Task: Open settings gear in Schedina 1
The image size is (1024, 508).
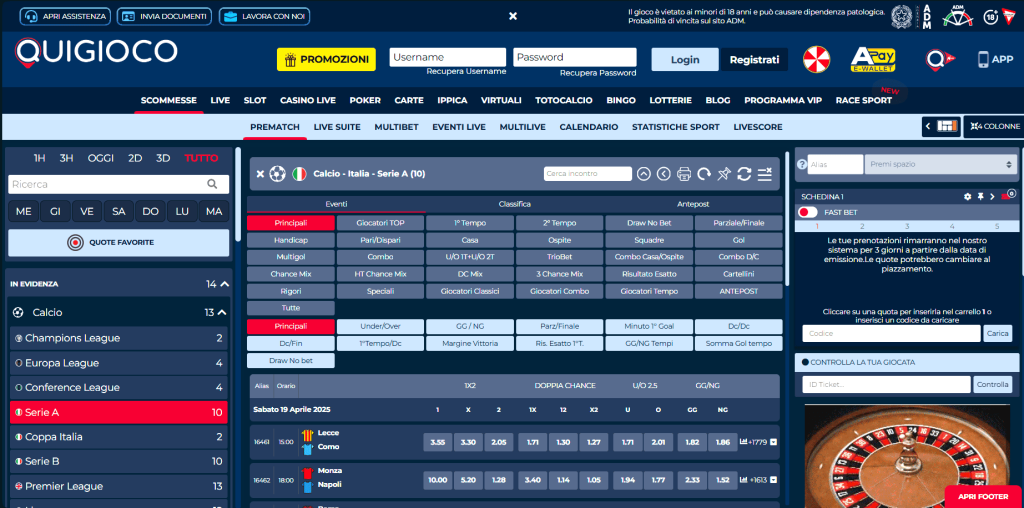Action: point(968,197)
